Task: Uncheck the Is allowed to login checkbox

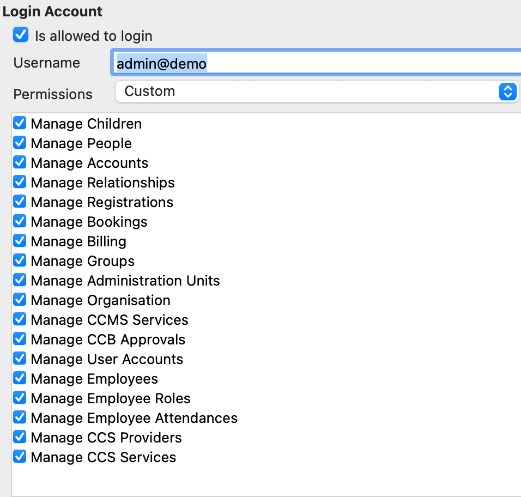Action: pos(20,35)
